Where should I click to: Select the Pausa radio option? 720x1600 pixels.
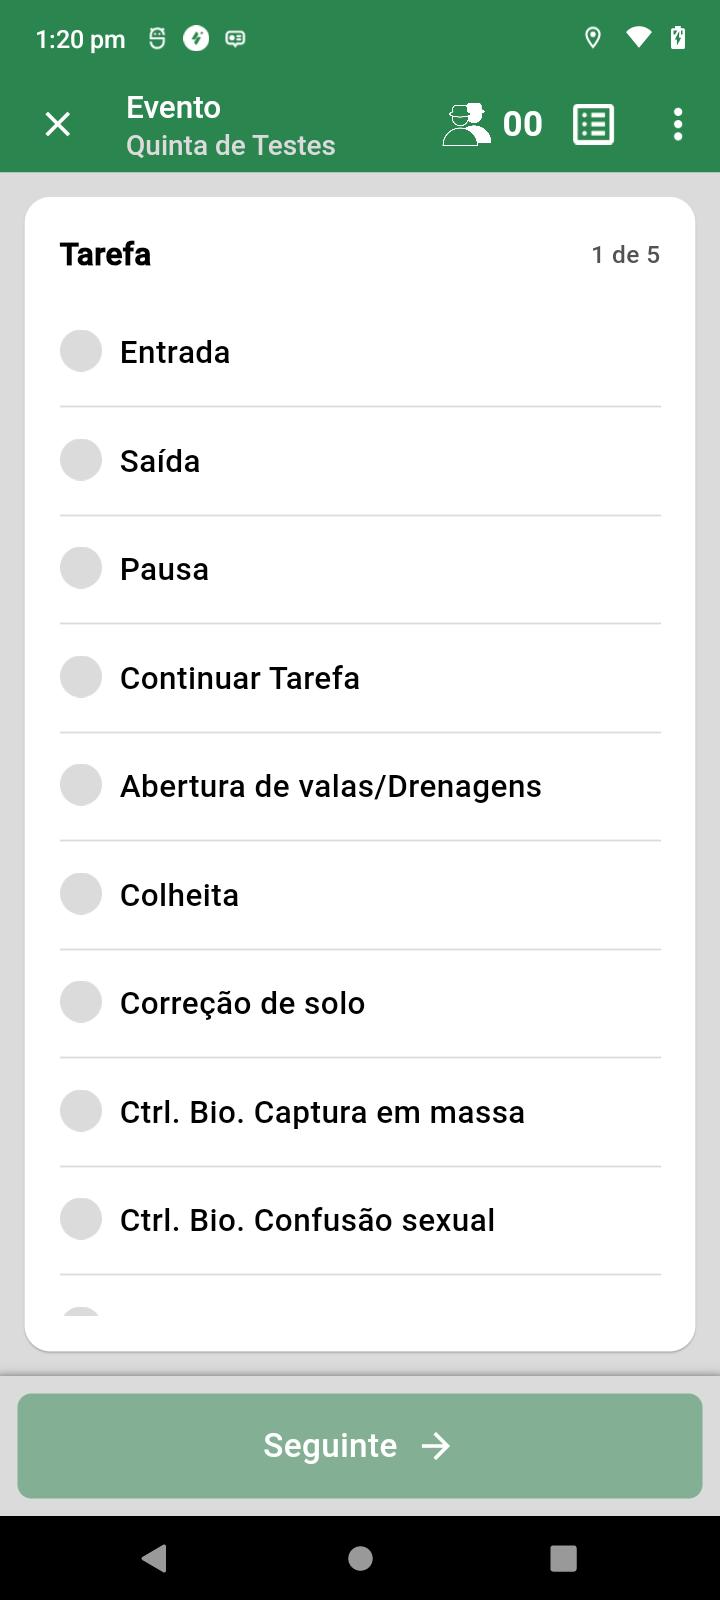tap(81, 568)
